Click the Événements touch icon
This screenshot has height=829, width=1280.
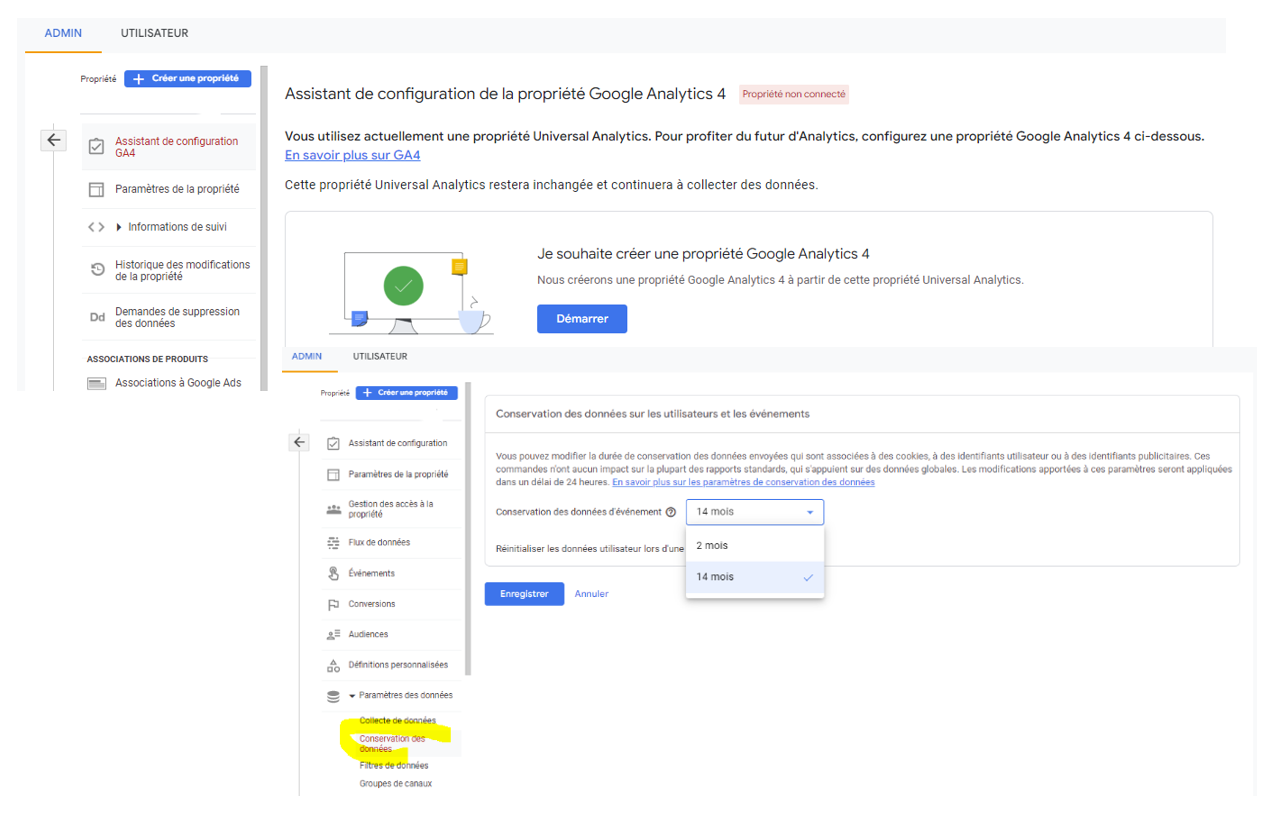point(334,574)
